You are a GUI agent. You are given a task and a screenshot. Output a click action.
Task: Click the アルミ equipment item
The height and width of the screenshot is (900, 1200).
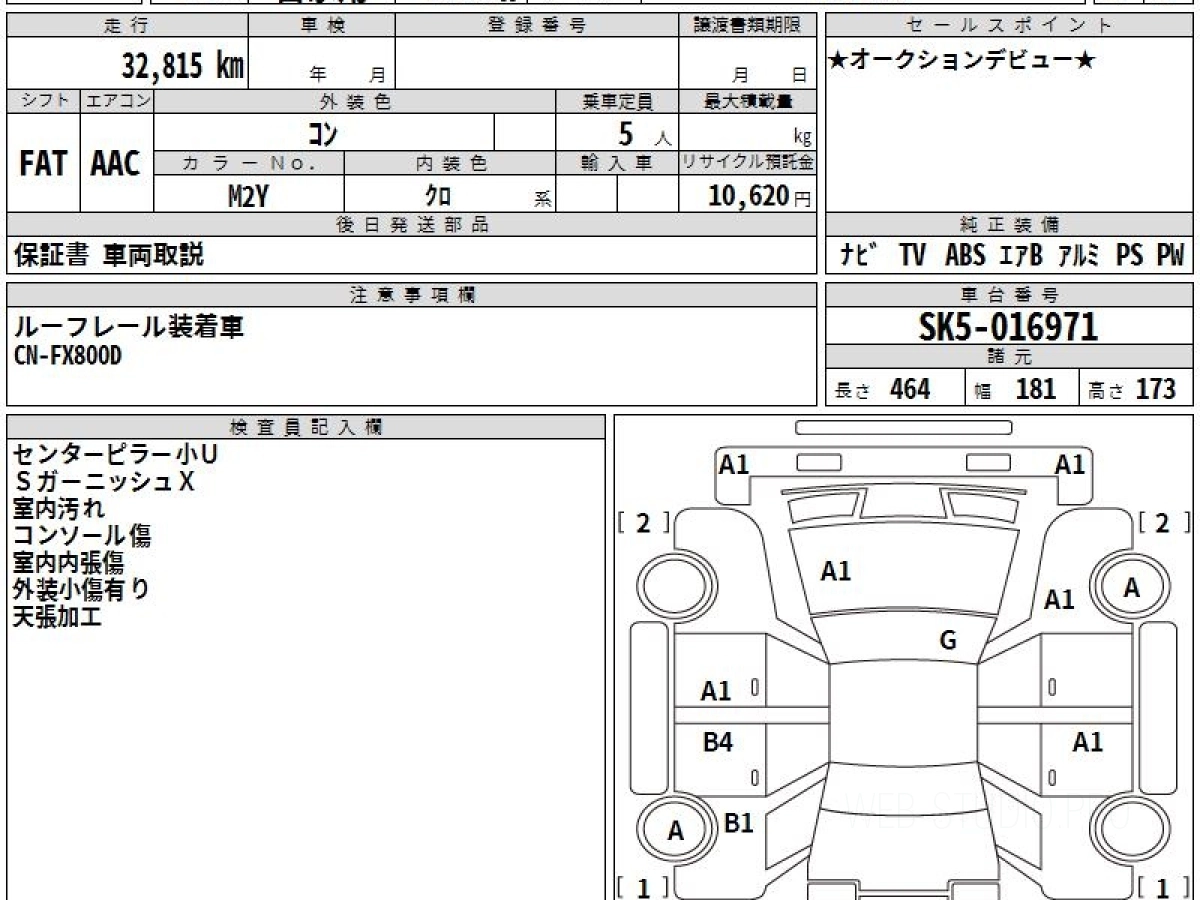pyautogui.click(x=1078, y=256)
